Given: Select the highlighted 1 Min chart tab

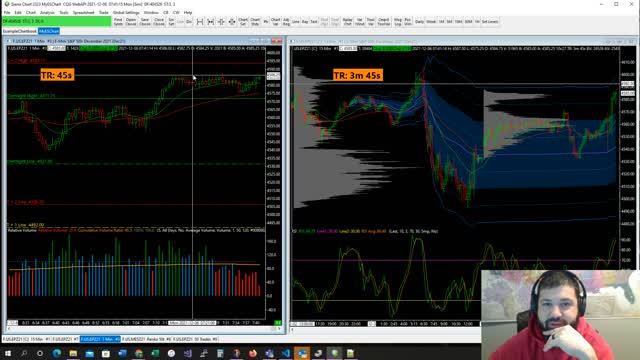Looking at the screenshot, I should tap(100, 339).
